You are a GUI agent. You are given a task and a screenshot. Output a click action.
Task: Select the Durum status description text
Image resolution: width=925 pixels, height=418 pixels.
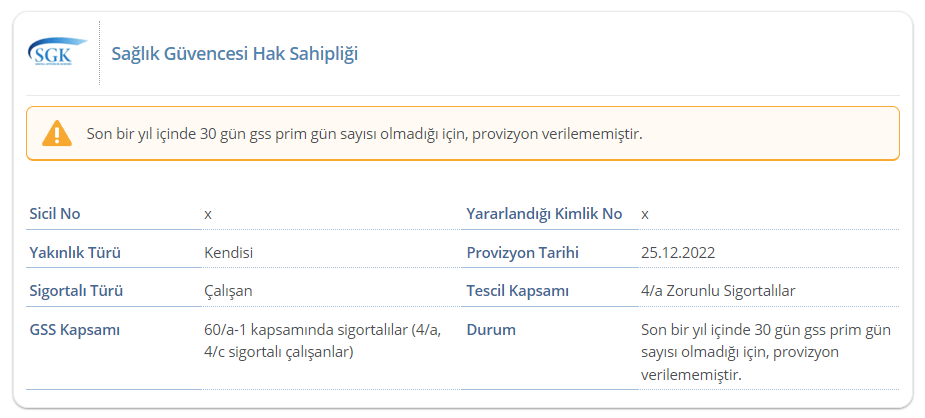point(766,353)
